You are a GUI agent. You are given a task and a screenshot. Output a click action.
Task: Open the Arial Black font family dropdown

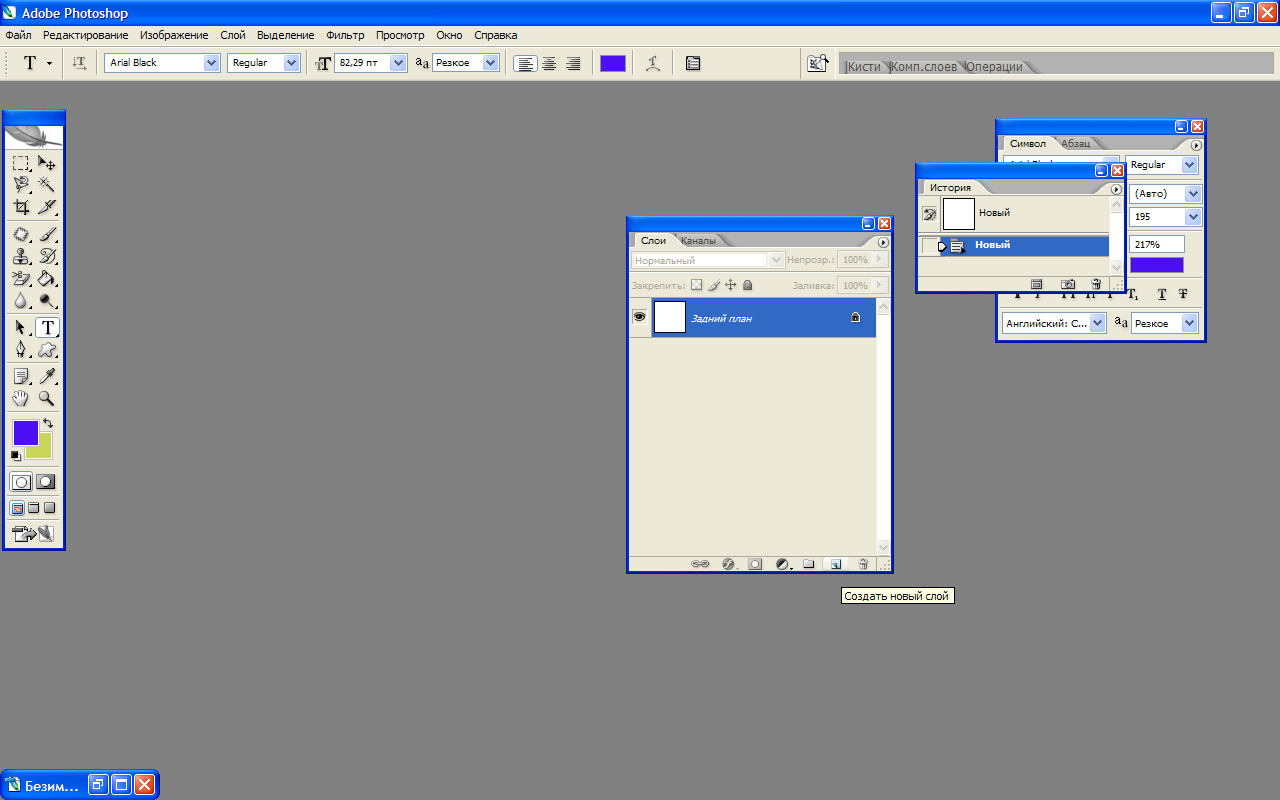pos(211,63)
